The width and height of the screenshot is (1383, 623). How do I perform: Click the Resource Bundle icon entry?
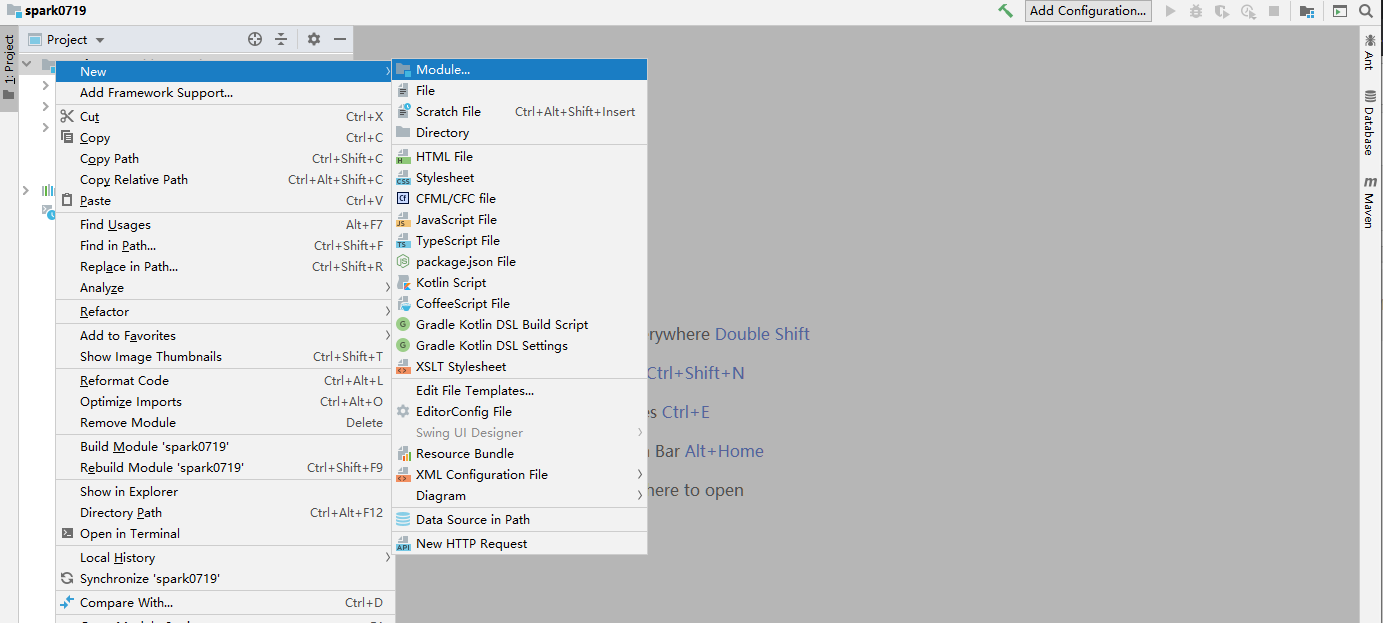(403, 454)
